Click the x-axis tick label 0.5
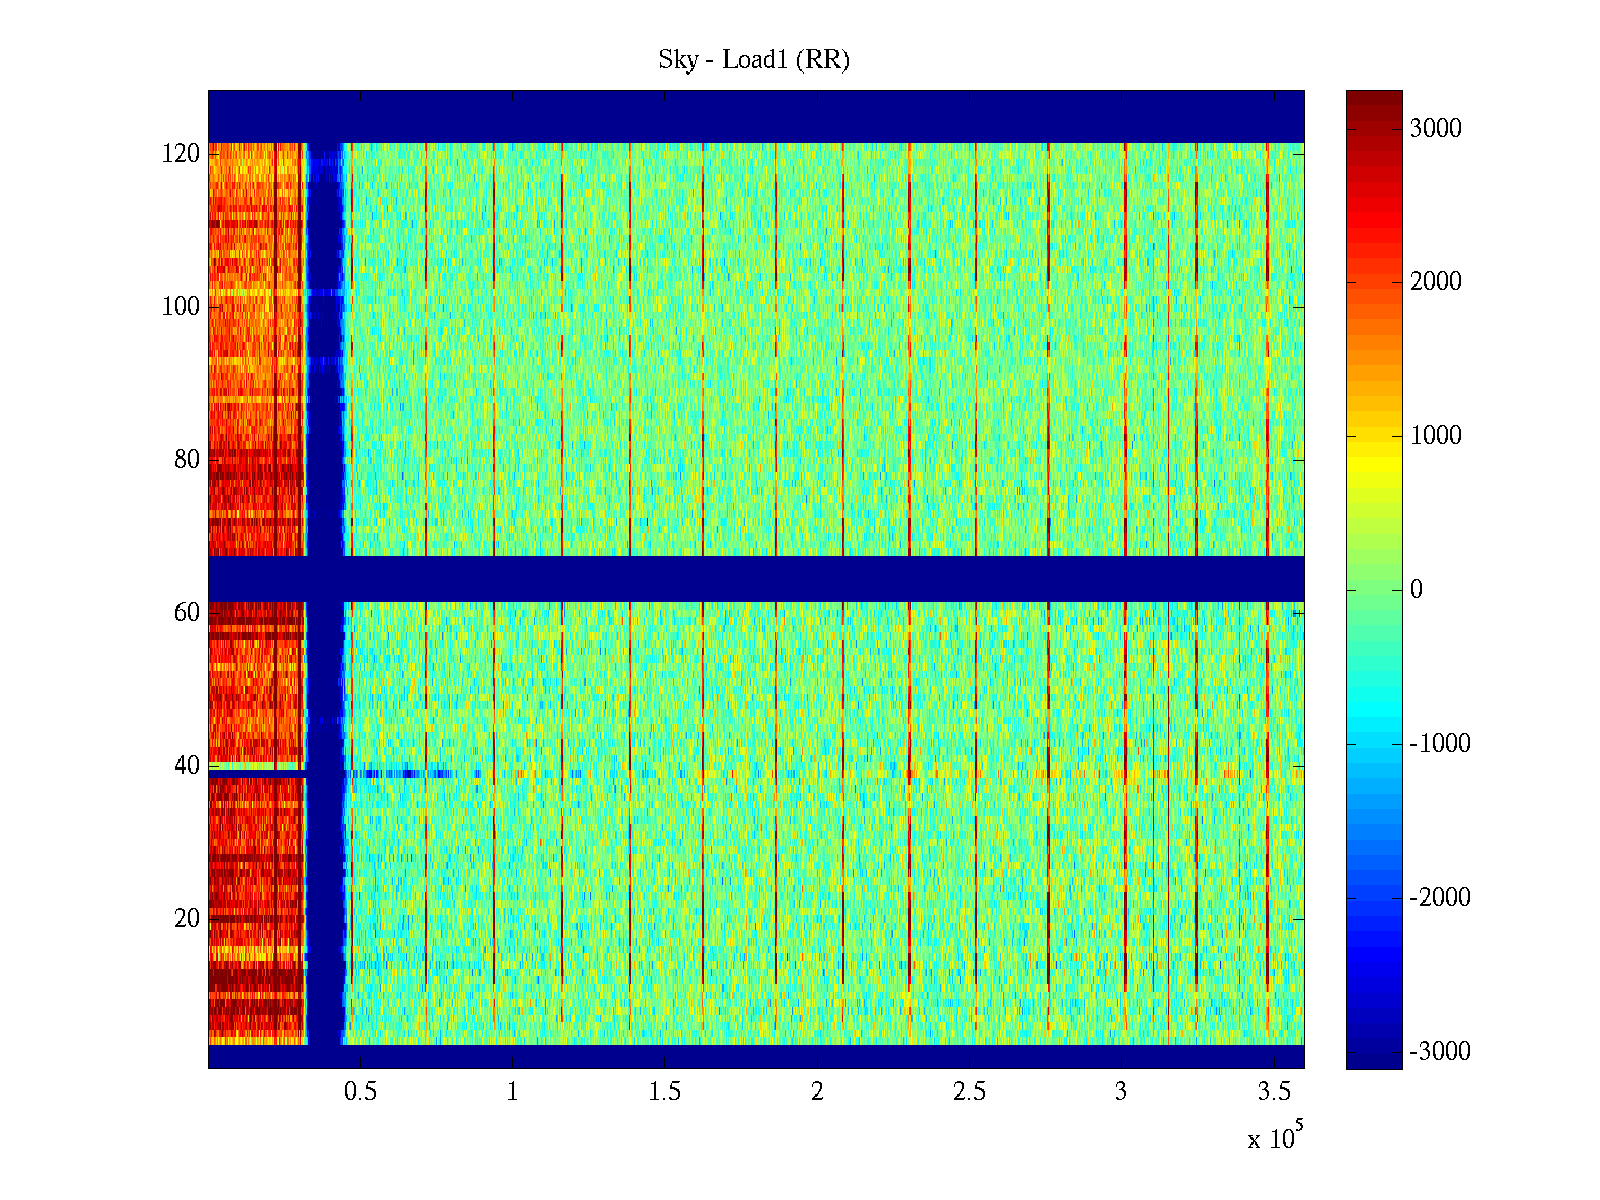This screenshot has height=1200, width=1600. 360,1092
